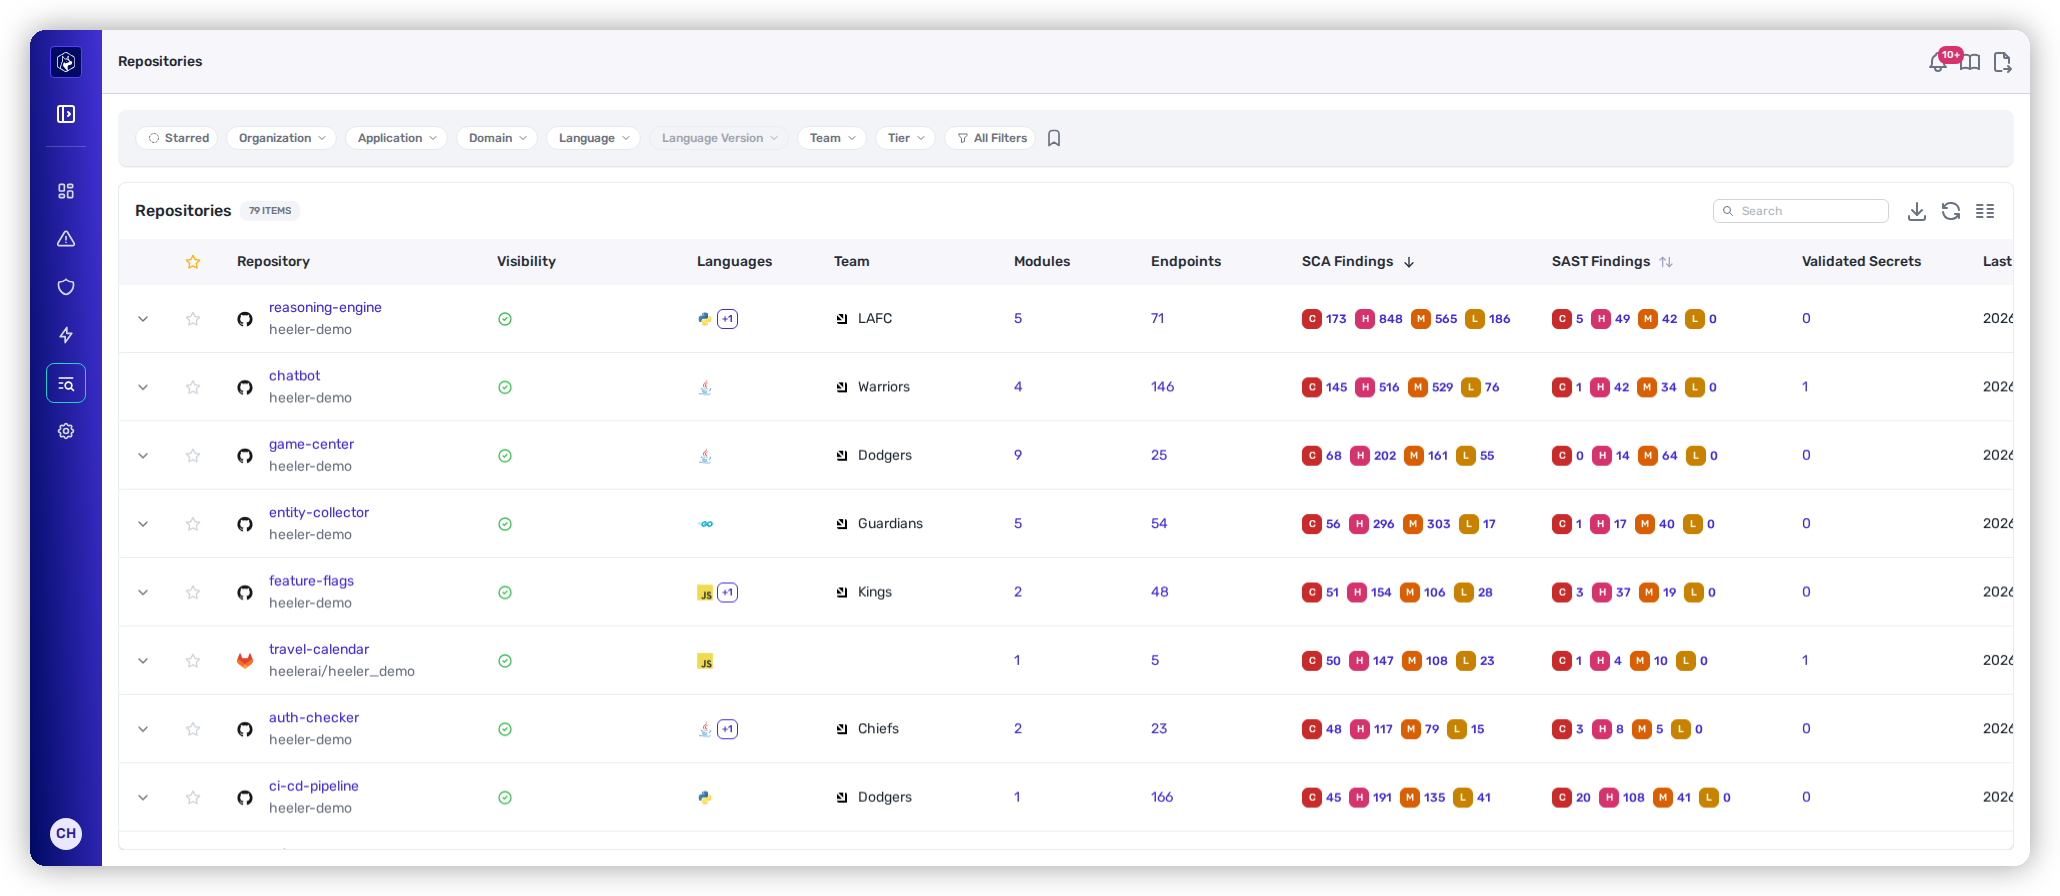Star the ci-cd-pipeline repository
This screenshot has width=2060, height=896.
coord(193,797)
